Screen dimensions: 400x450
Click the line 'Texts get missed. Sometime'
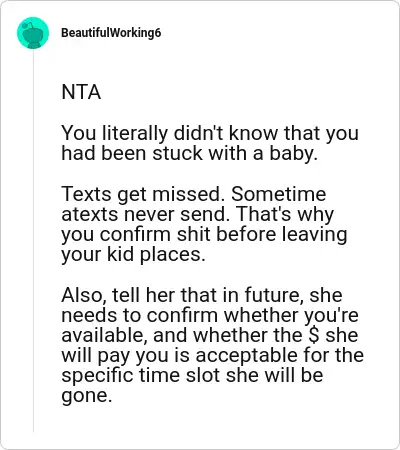click(x=194, y=194)
